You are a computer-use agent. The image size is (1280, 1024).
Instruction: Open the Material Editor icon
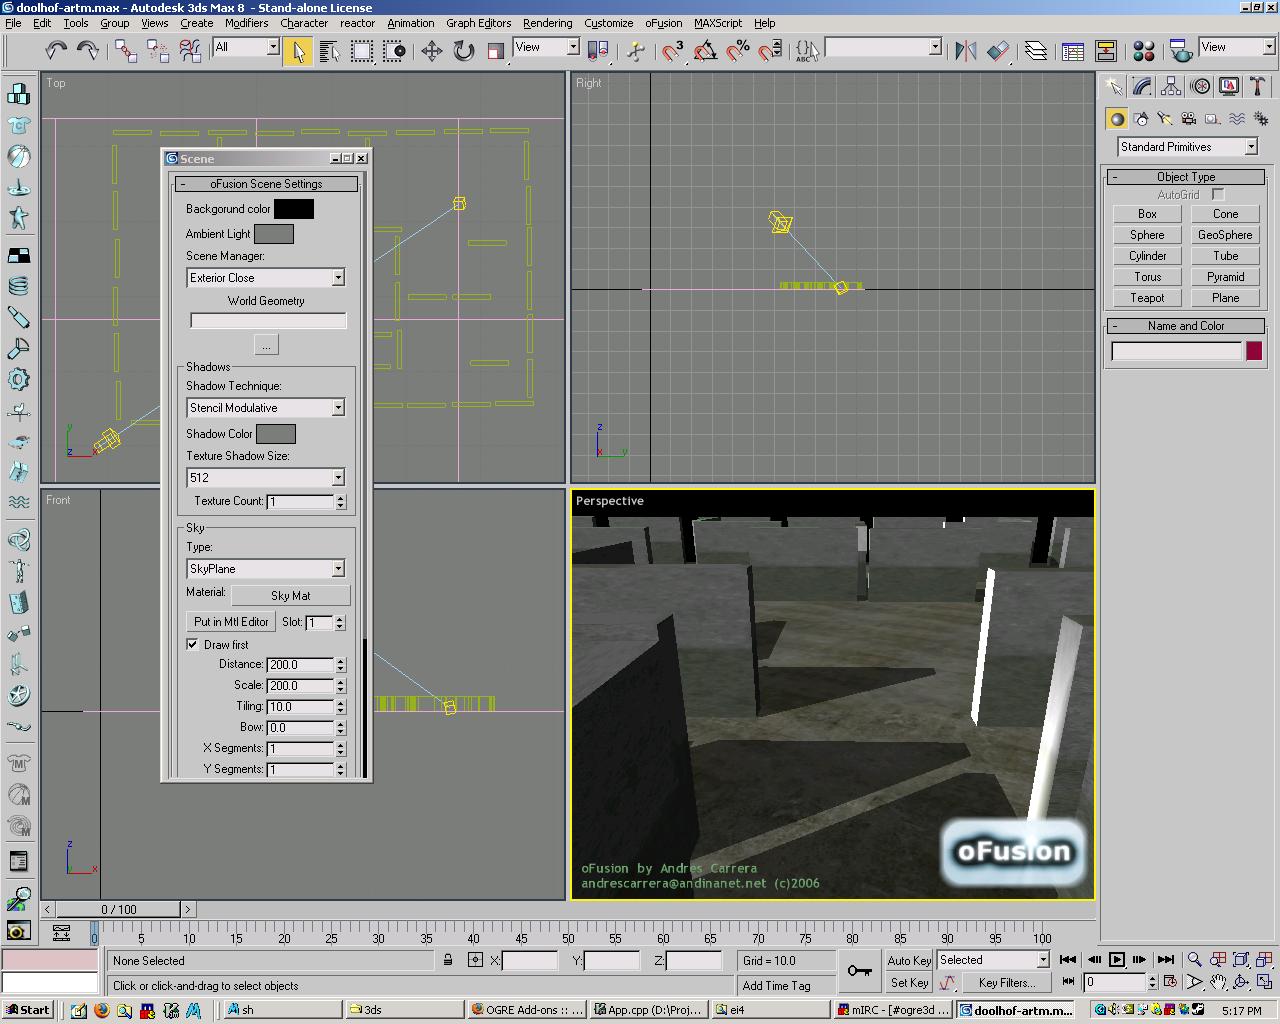point(1144,50)
